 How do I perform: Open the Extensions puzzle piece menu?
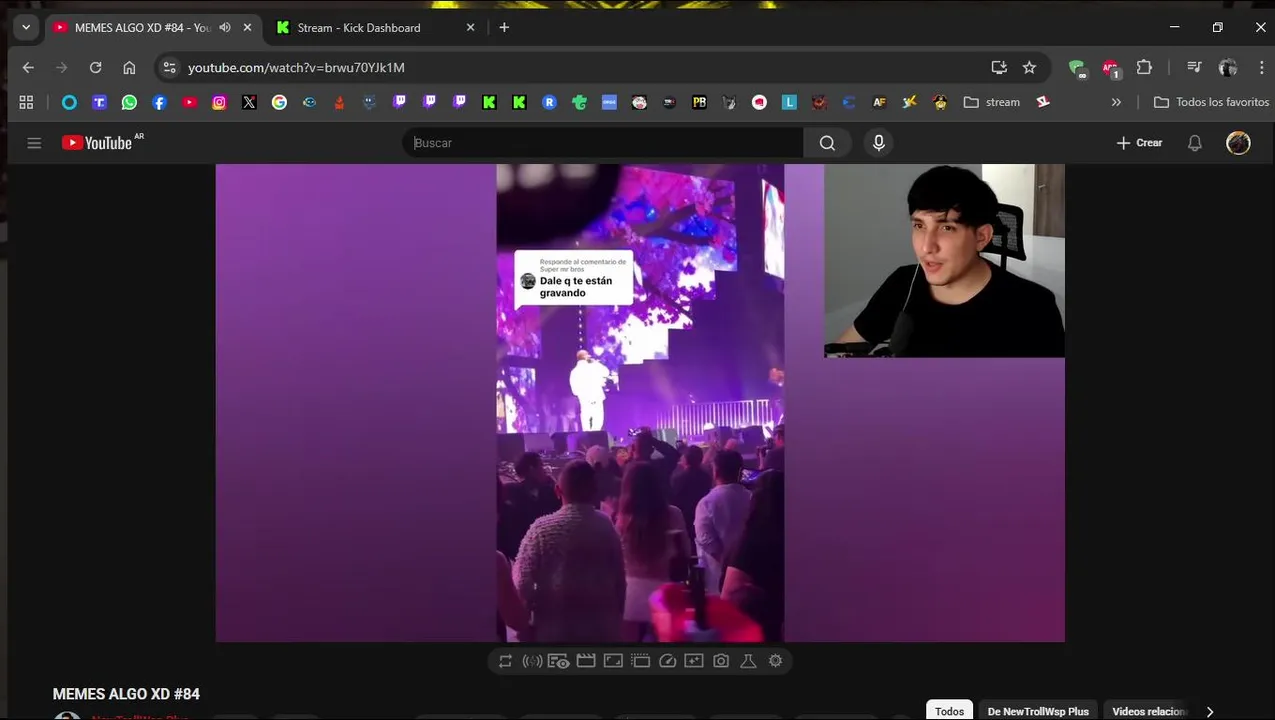pos(1144,67)
